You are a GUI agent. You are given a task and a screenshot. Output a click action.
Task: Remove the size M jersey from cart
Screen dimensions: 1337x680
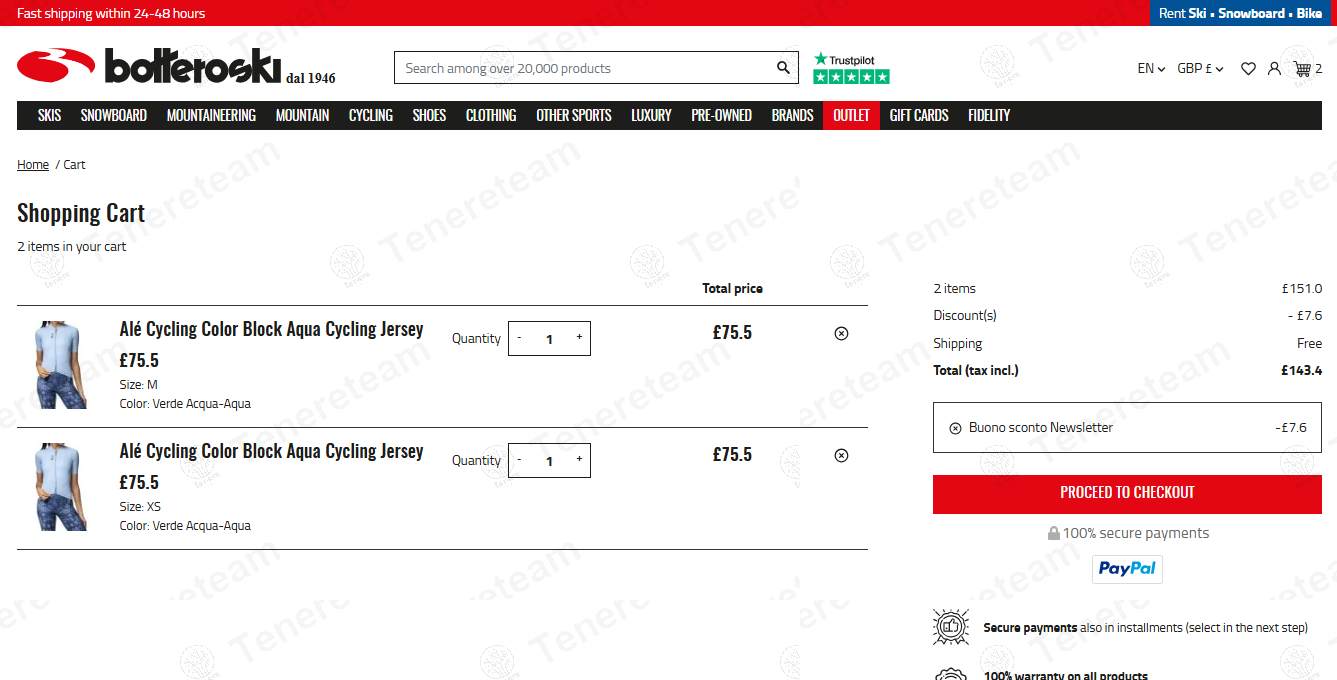pyautogui.click(x=841, y=333)
